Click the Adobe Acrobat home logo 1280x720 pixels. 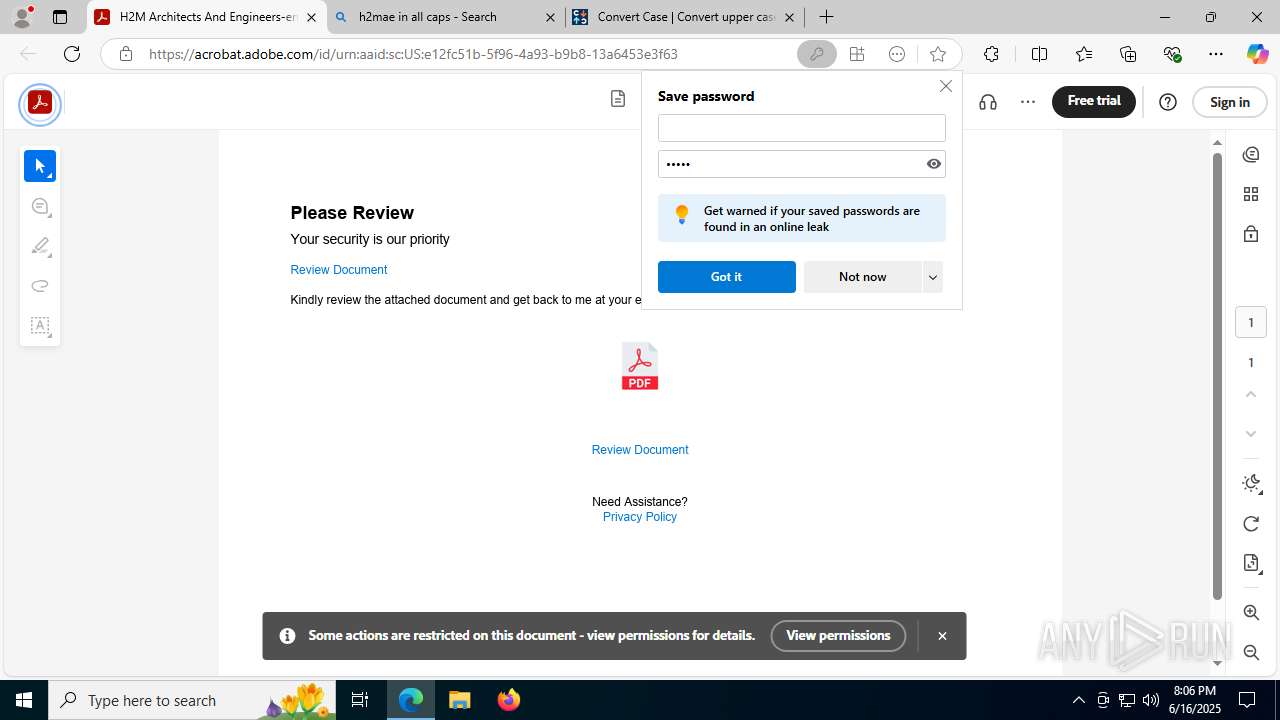point(40,104)
